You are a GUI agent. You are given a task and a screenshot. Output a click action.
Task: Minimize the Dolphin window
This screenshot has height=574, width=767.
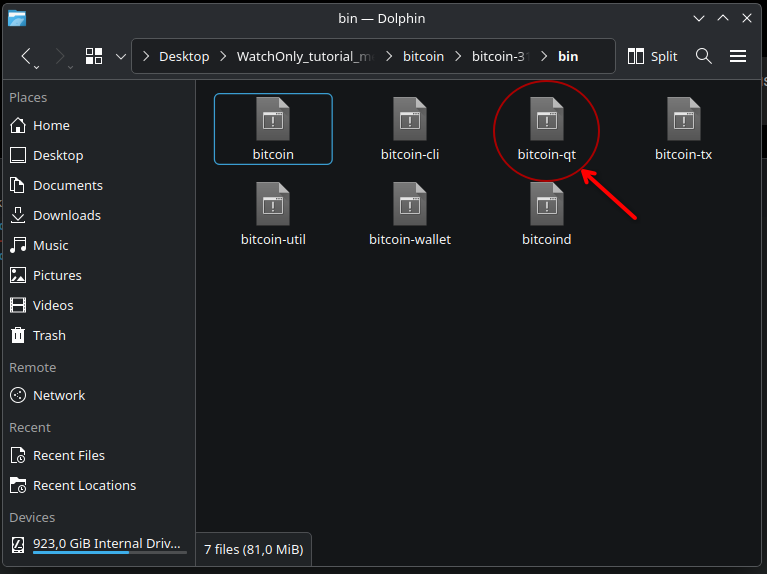click(699, 19)
